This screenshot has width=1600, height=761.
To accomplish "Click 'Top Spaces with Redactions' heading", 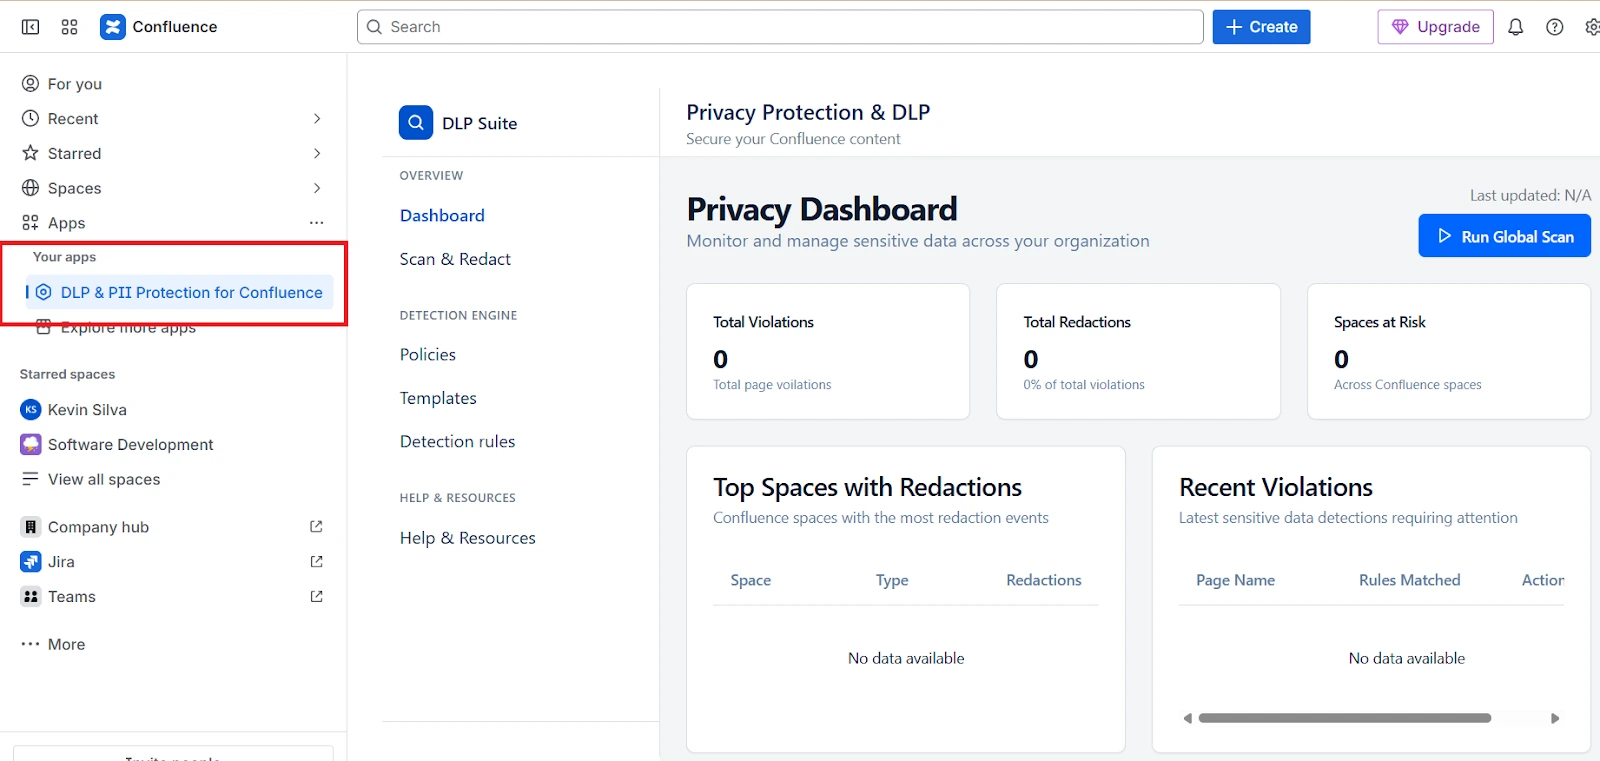I will pyautogui.click(x=867, y=487).
